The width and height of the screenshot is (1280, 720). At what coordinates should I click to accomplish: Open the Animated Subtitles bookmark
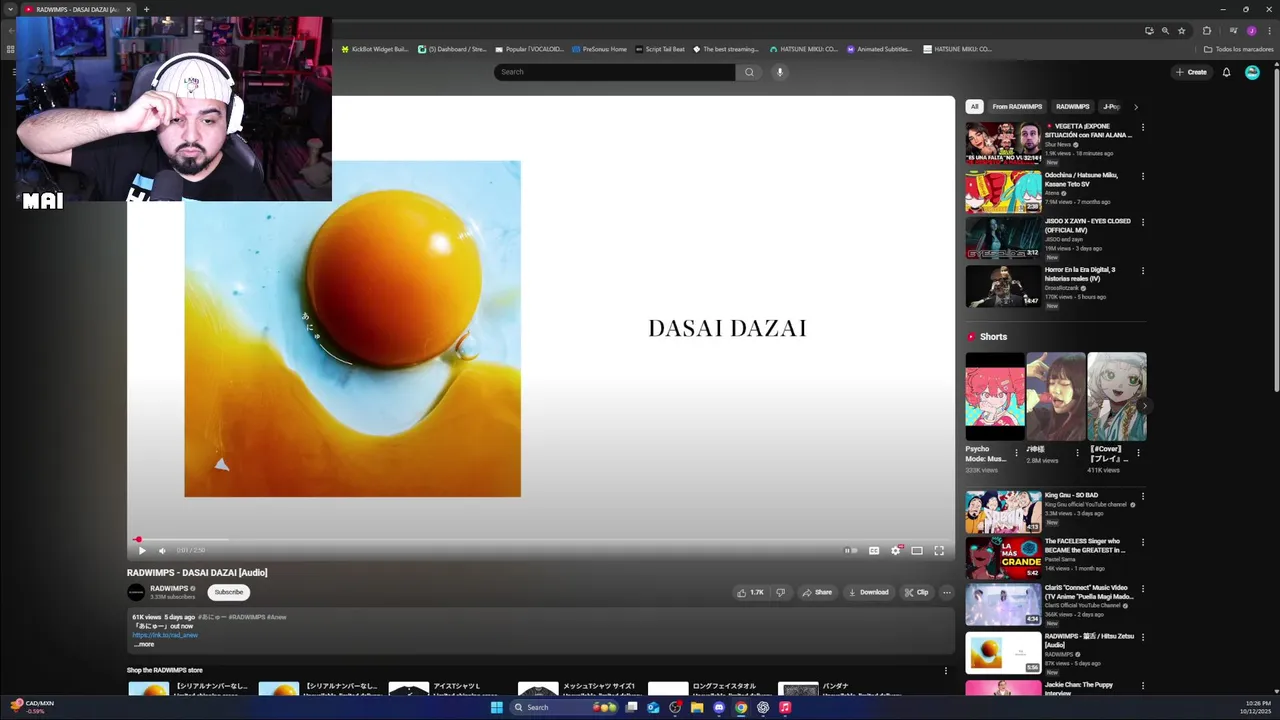879,49
